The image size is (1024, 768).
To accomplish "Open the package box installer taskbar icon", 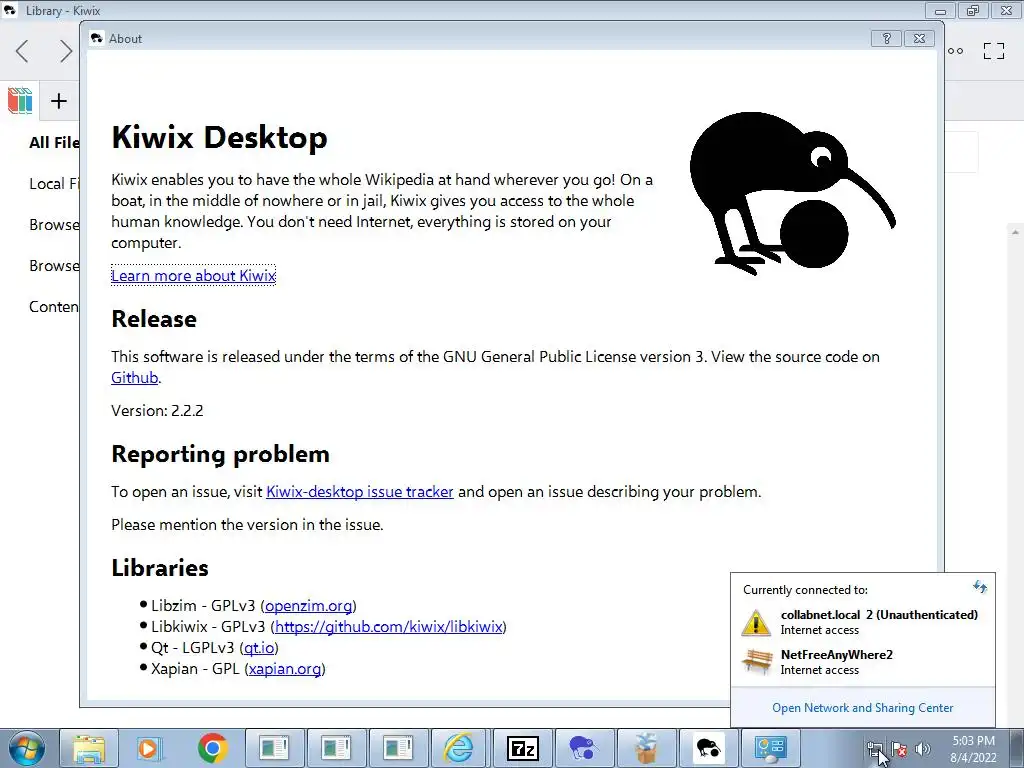I will (645, 748).
